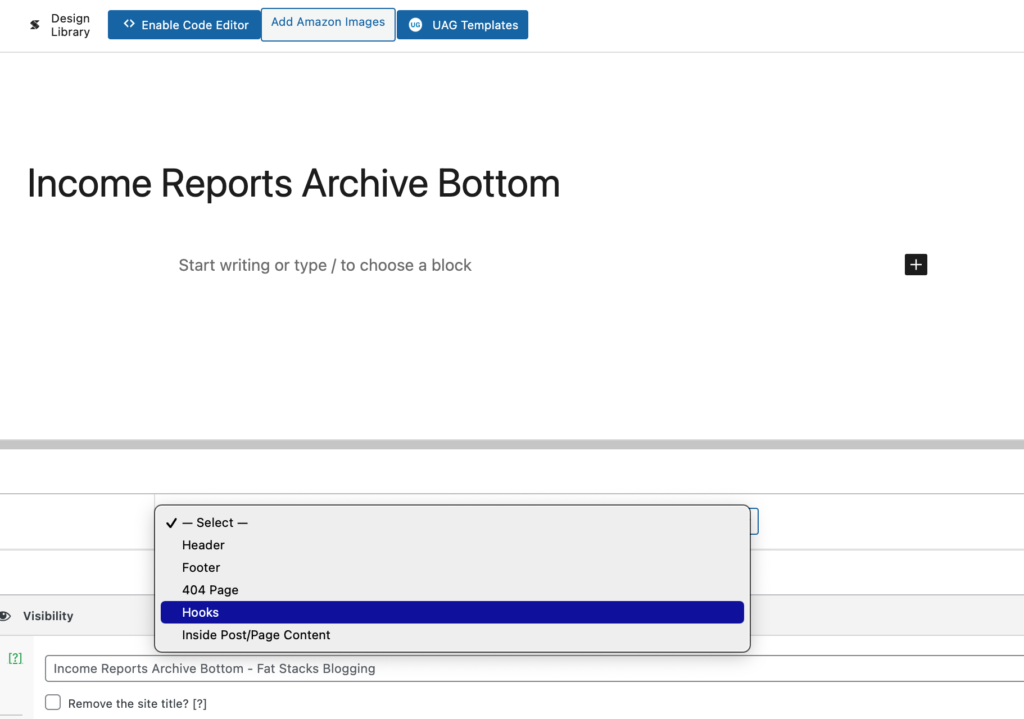Viewport: 1024px width, 719px height.
Task: Select Footer from the dropdown list
Action: [x=452, y=567]
